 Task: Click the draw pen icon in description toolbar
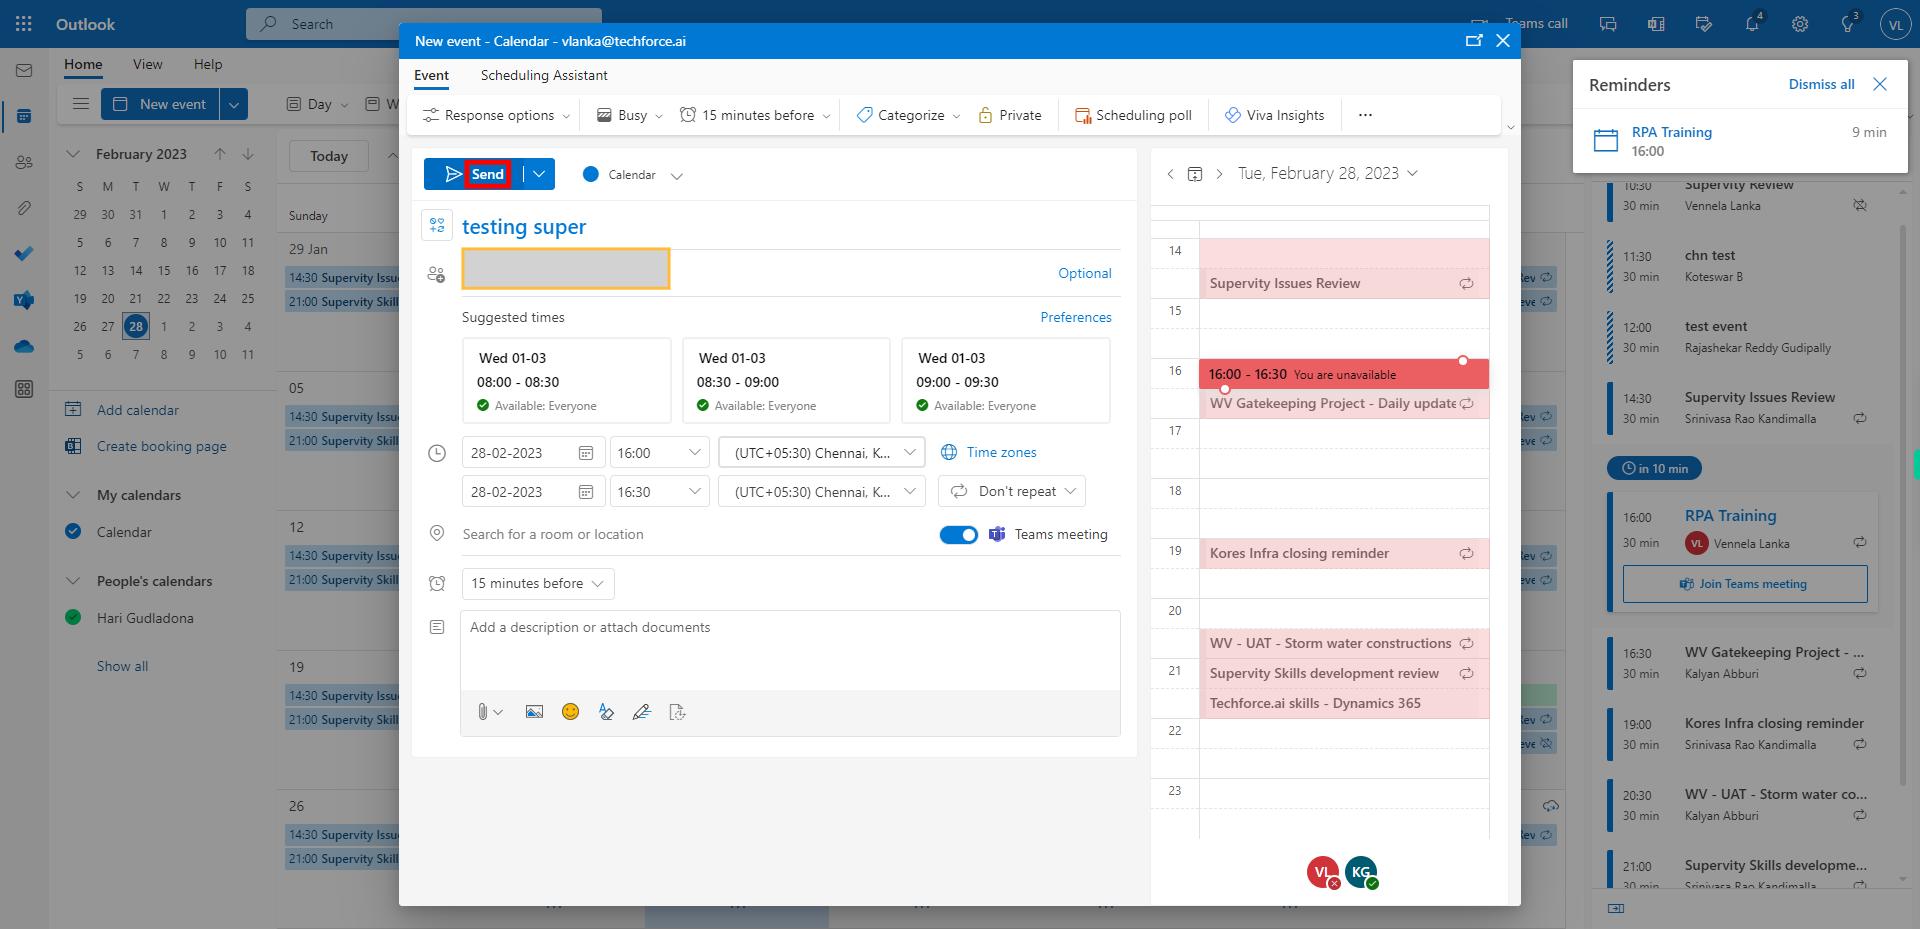pos(642,712)
